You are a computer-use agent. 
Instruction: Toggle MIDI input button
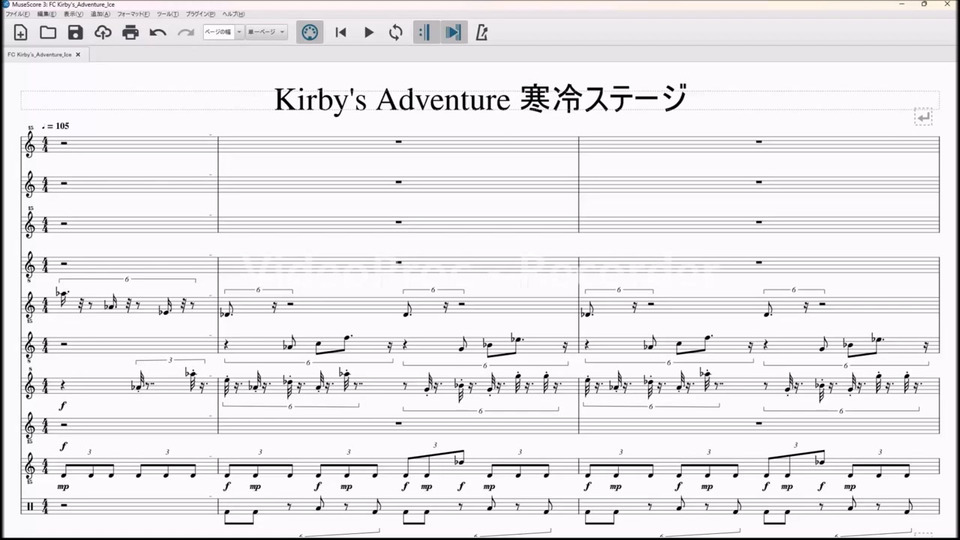[310, 32]
